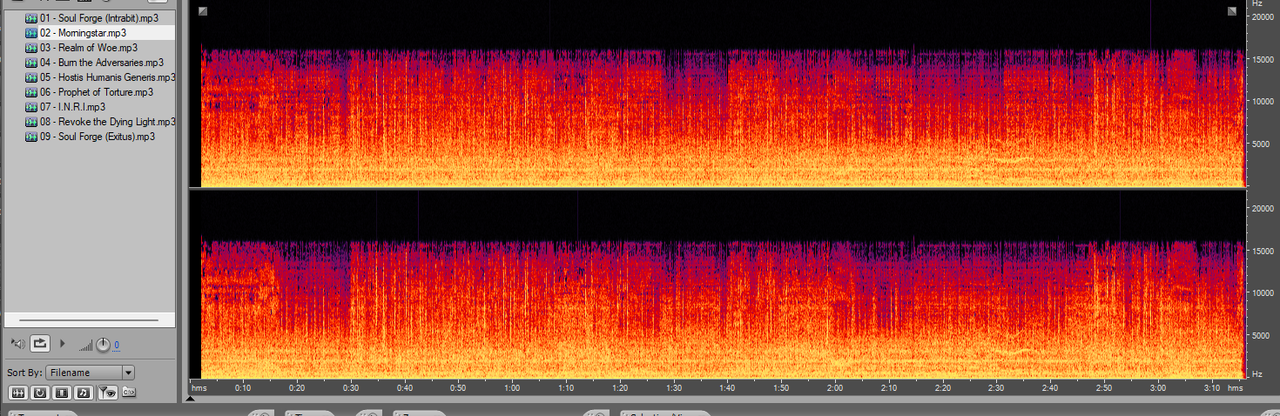Click the lower channel spectrogram
The height and width of the screenshot is (416, 1280).
(x=717, y=285)
